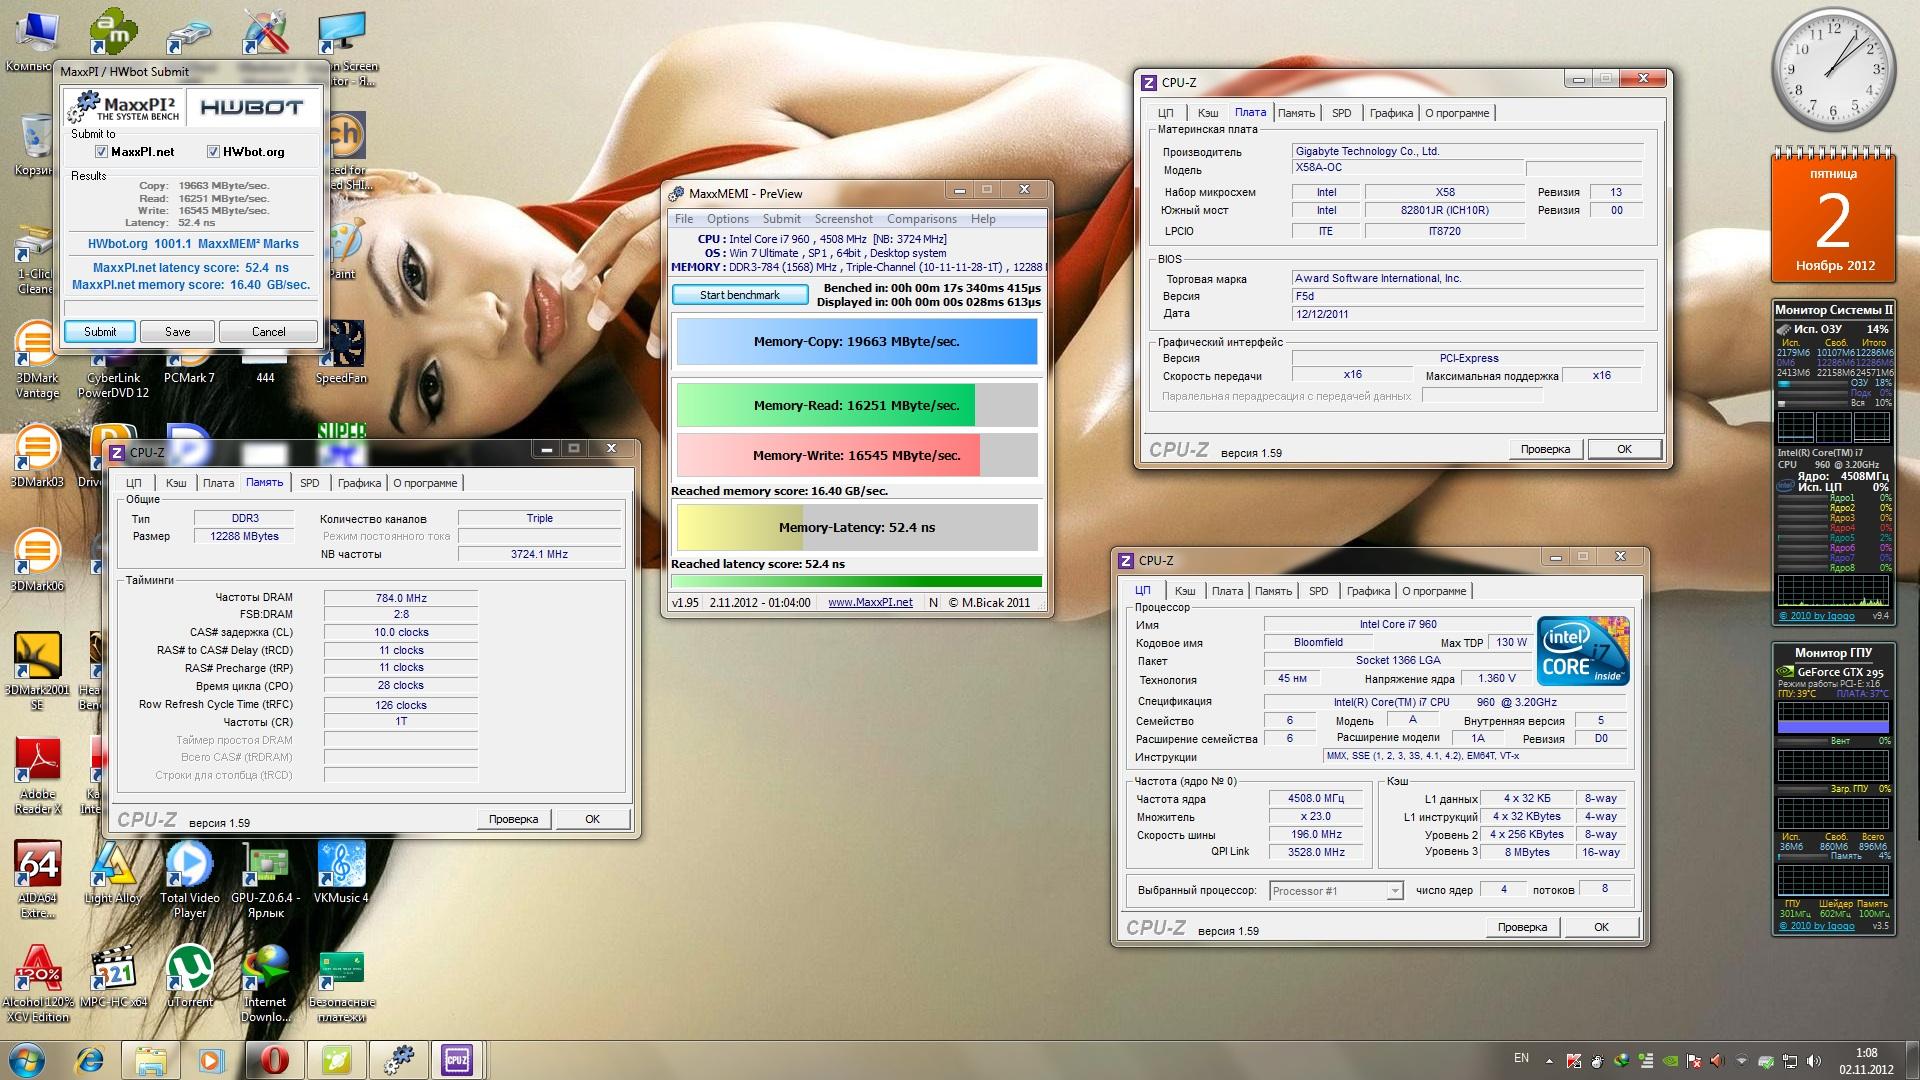Select Плата tab in processor CPU-Z window
1920x1080 pixels.
pyautogui.click(x=1227, y=591)
